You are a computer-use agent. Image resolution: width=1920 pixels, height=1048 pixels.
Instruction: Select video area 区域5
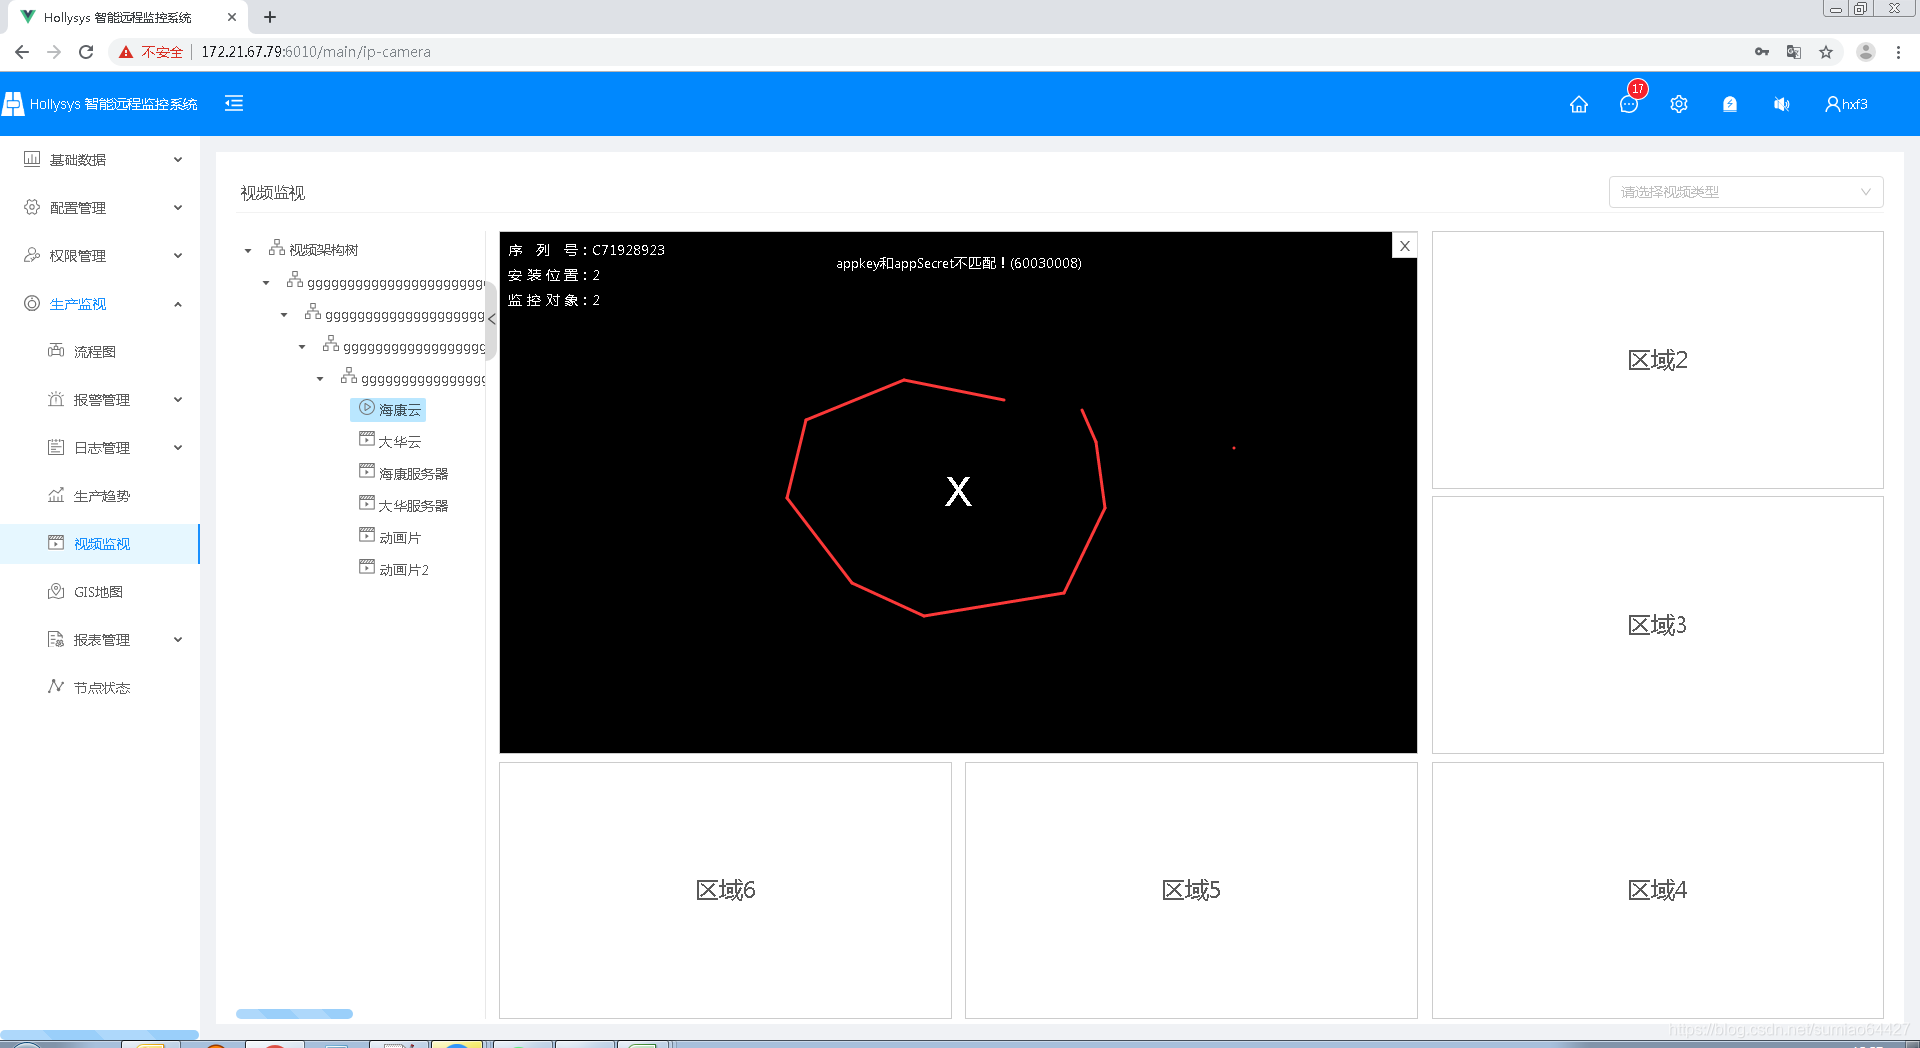1191,890
